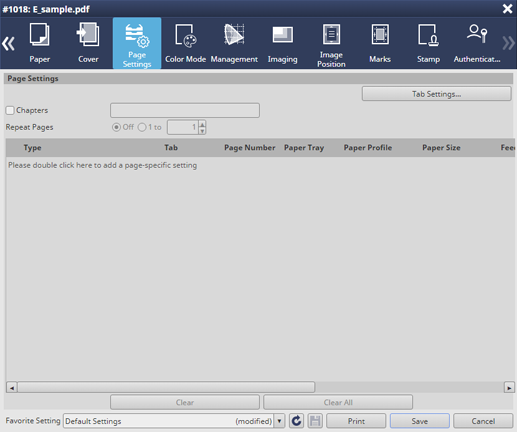Open the Imaging icon
Screen dimensions: 517x432
click(283, 43)
